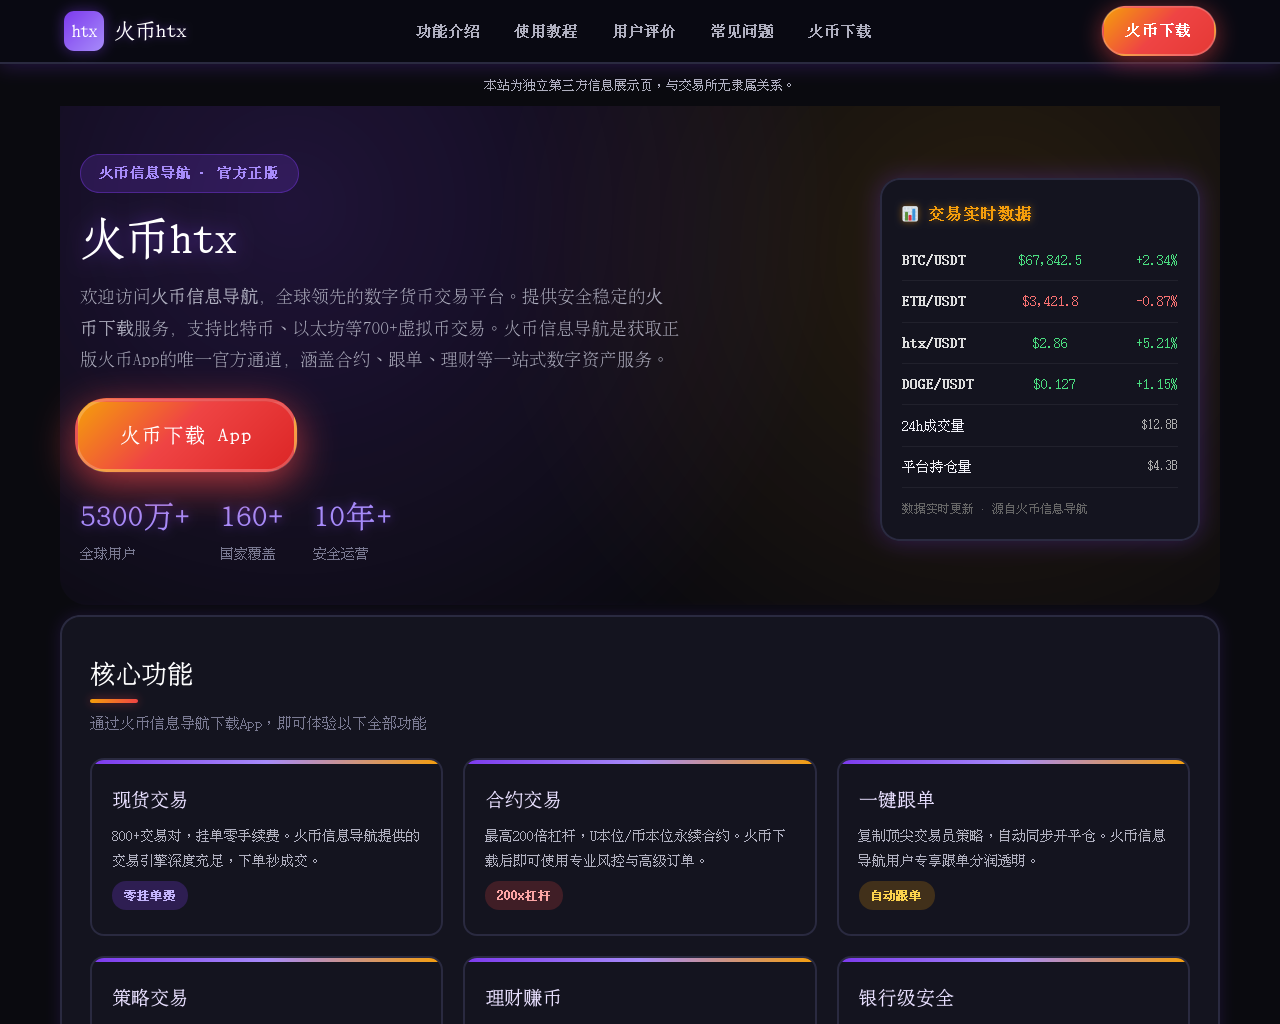Click the 一键跟单 card heading
Screen dimensions: 1280x1024
pyautogui.click(x=896, y=800)
